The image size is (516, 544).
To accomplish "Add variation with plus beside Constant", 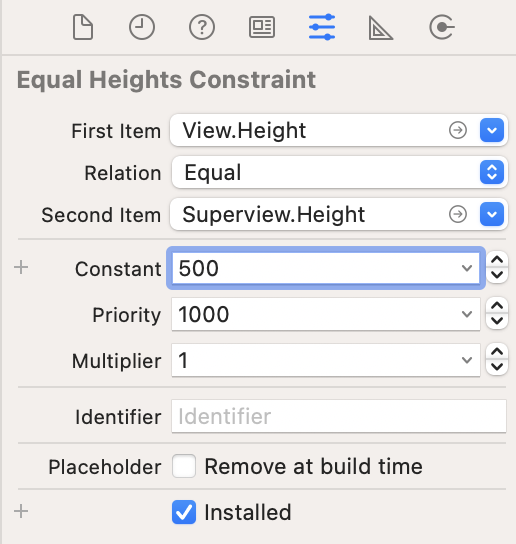I will click(21, 267).
